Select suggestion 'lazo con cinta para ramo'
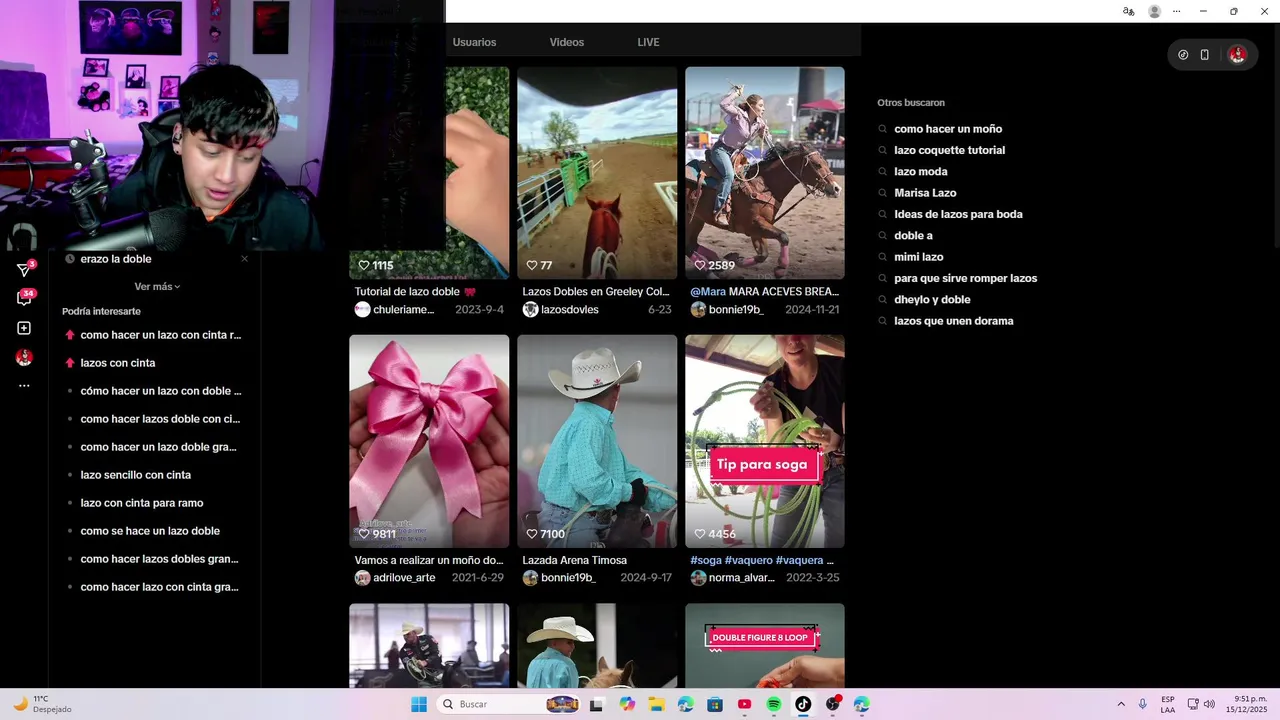This screenshot has width=1280, height=720. click(142, 503)
